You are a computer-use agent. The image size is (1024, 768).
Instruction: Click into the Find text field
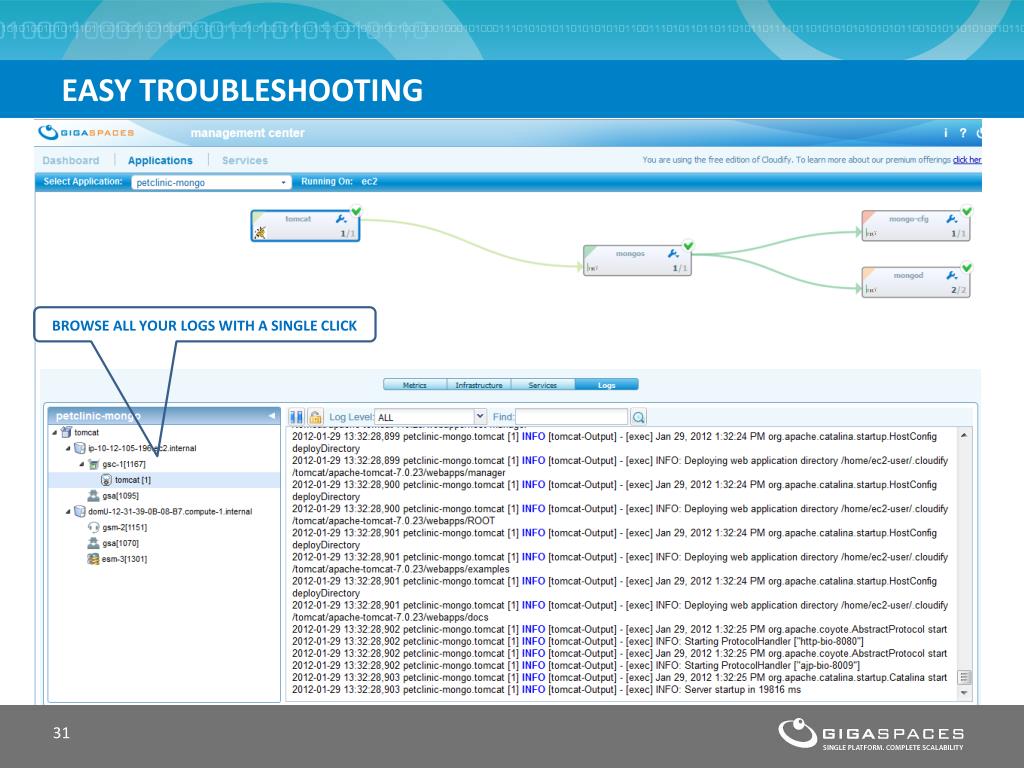pyautogui.click(x=571, y=417)
